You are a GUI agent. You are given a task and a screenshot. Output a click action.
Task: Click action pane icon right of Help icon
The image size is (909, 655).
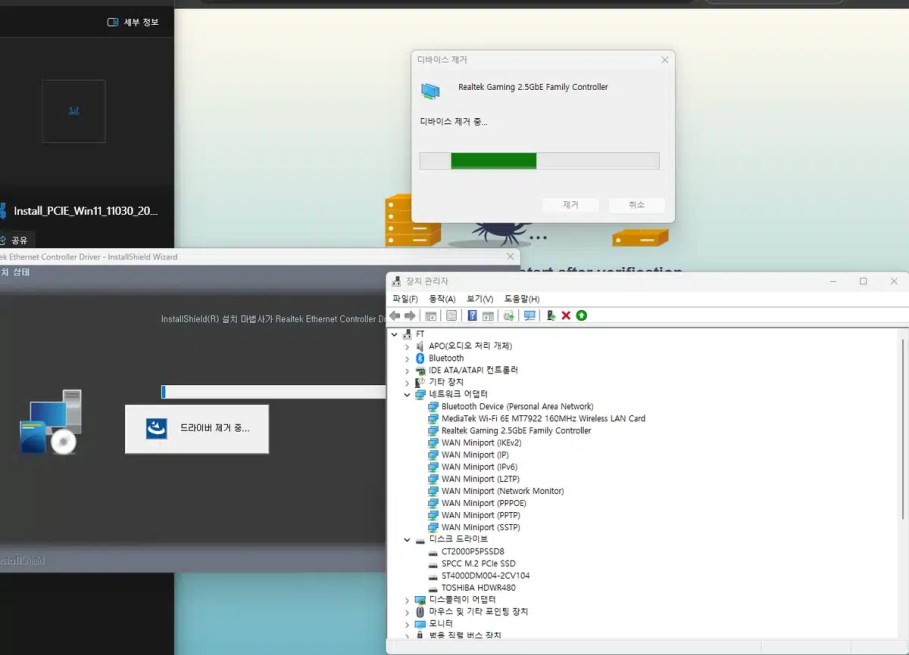[x=488, y=315]
